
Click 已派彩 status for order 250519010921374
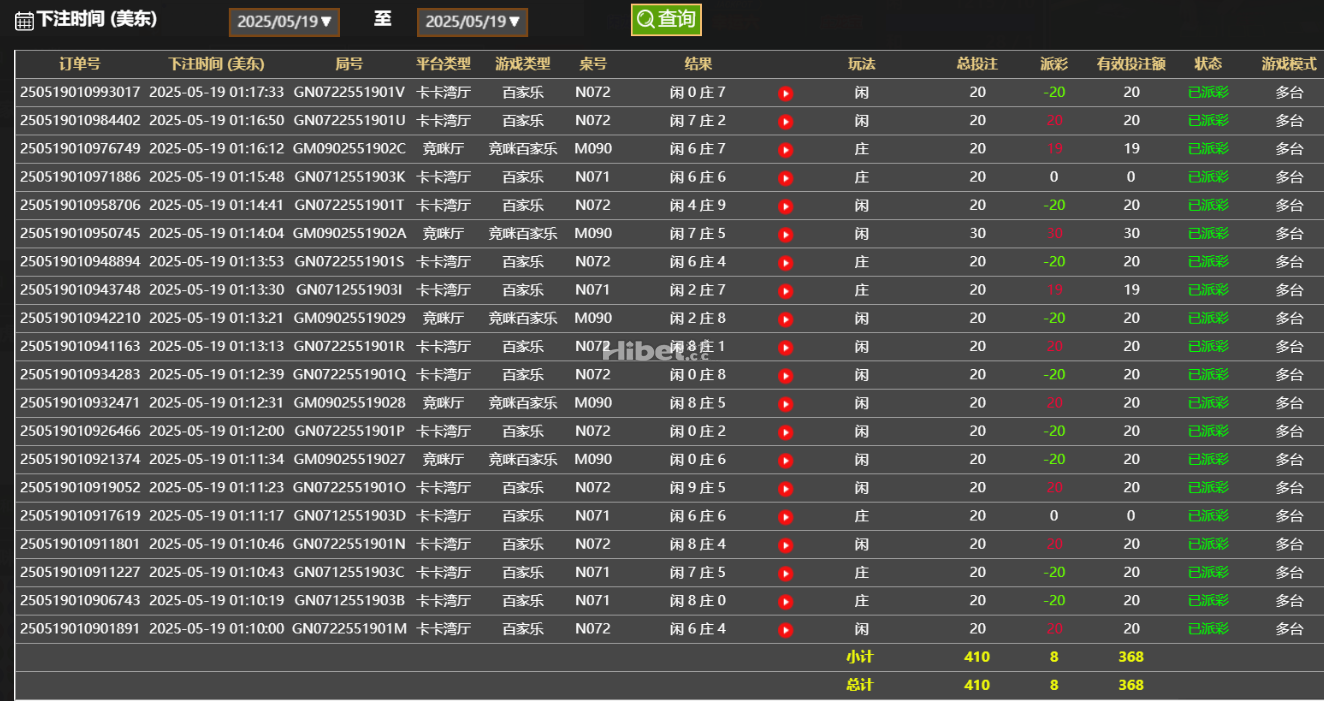click(x=1207, y=460)
